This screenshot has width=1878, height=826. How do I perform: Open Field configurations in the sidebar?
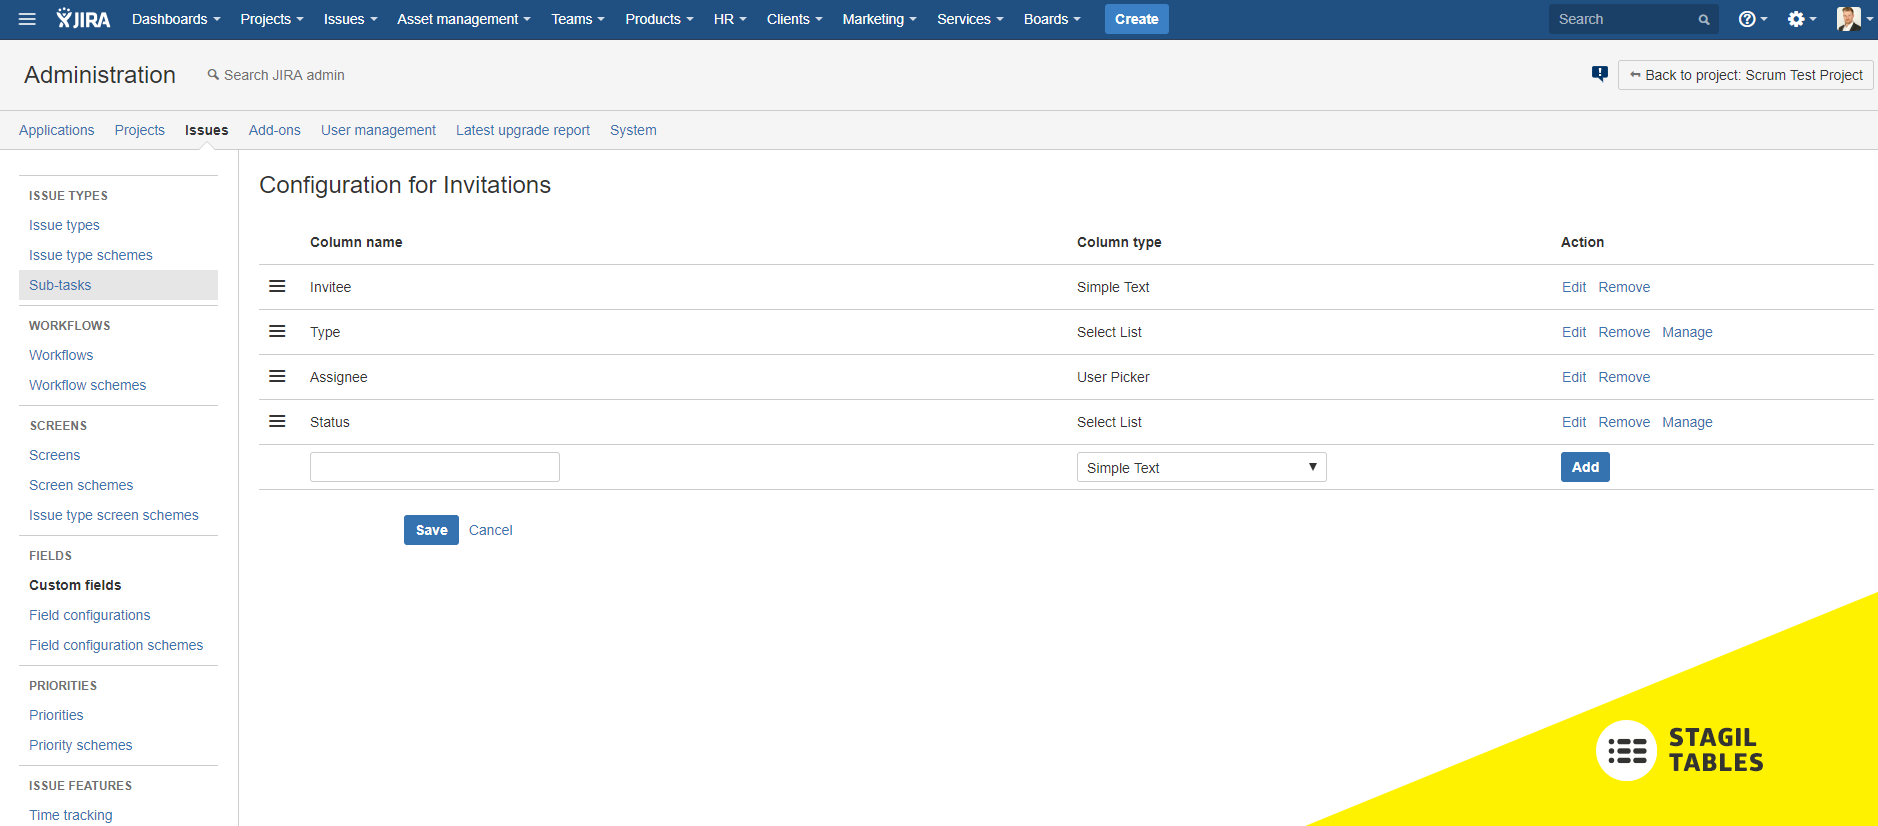(90, 615)
